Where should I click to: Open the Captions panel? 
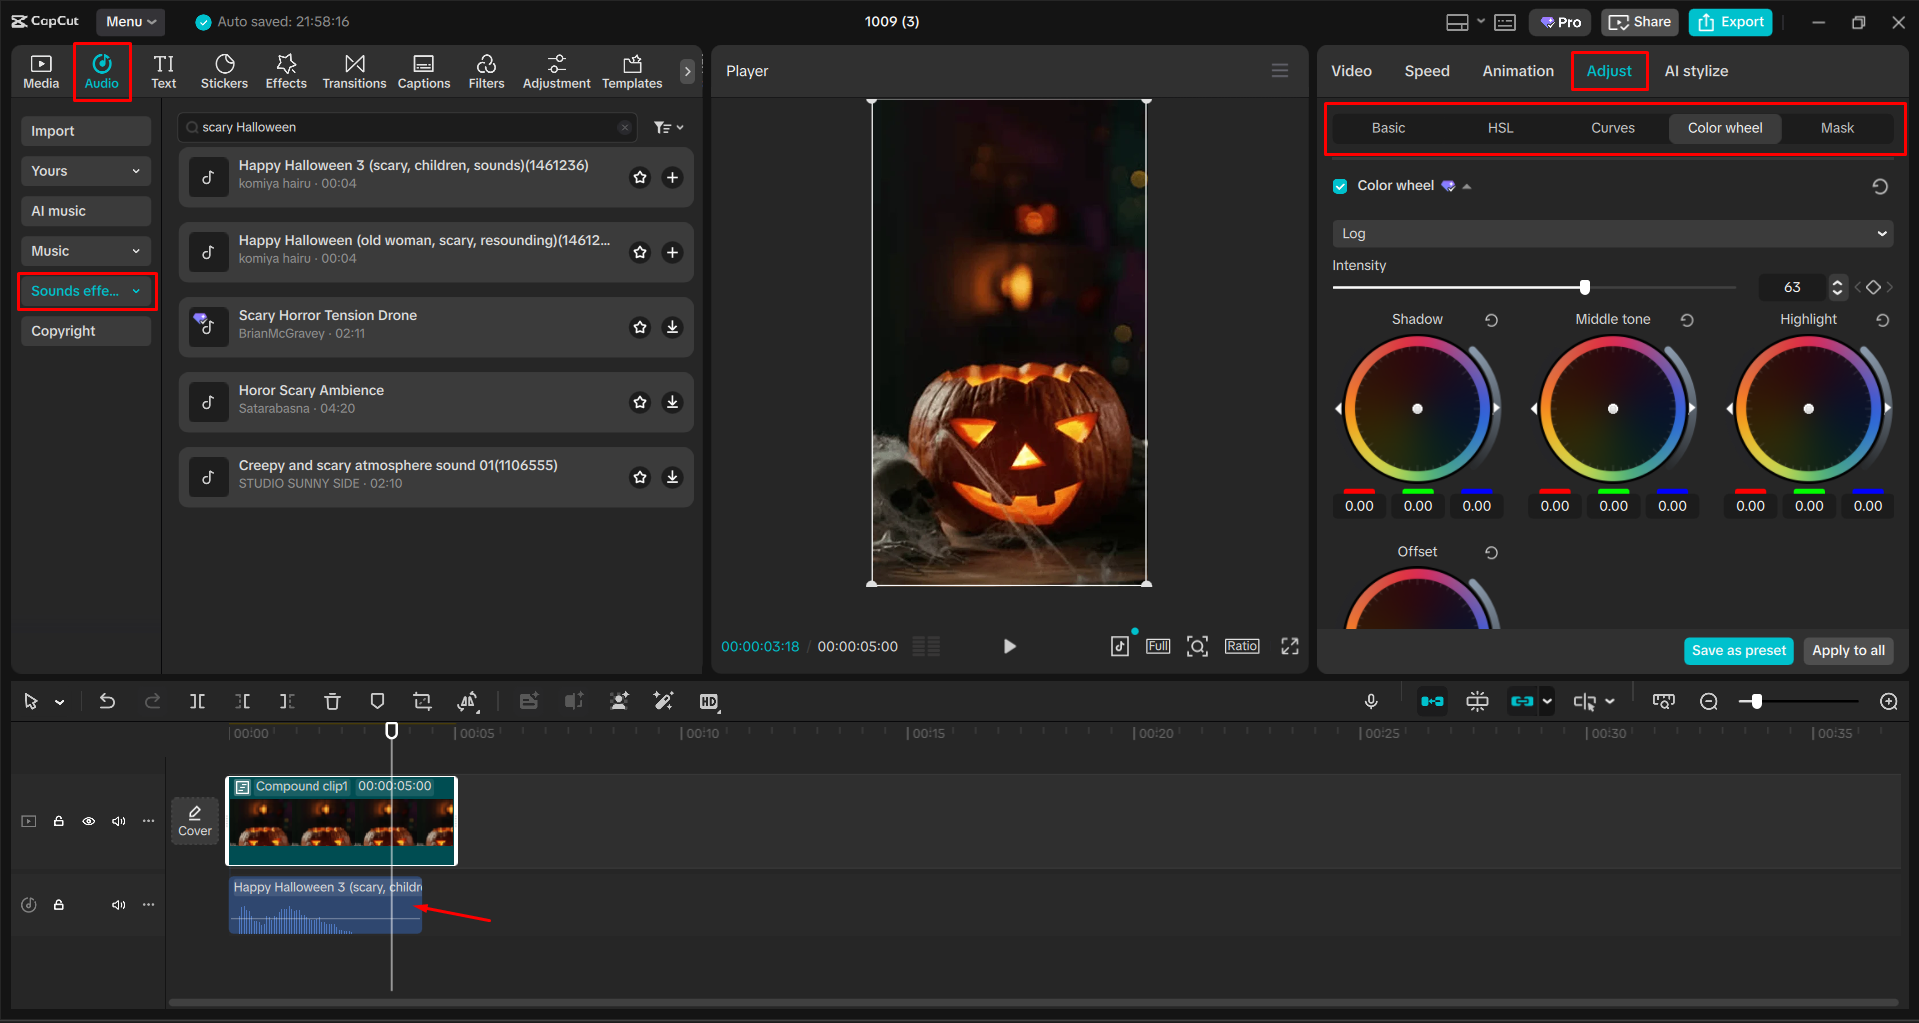(x=423, y=70)
